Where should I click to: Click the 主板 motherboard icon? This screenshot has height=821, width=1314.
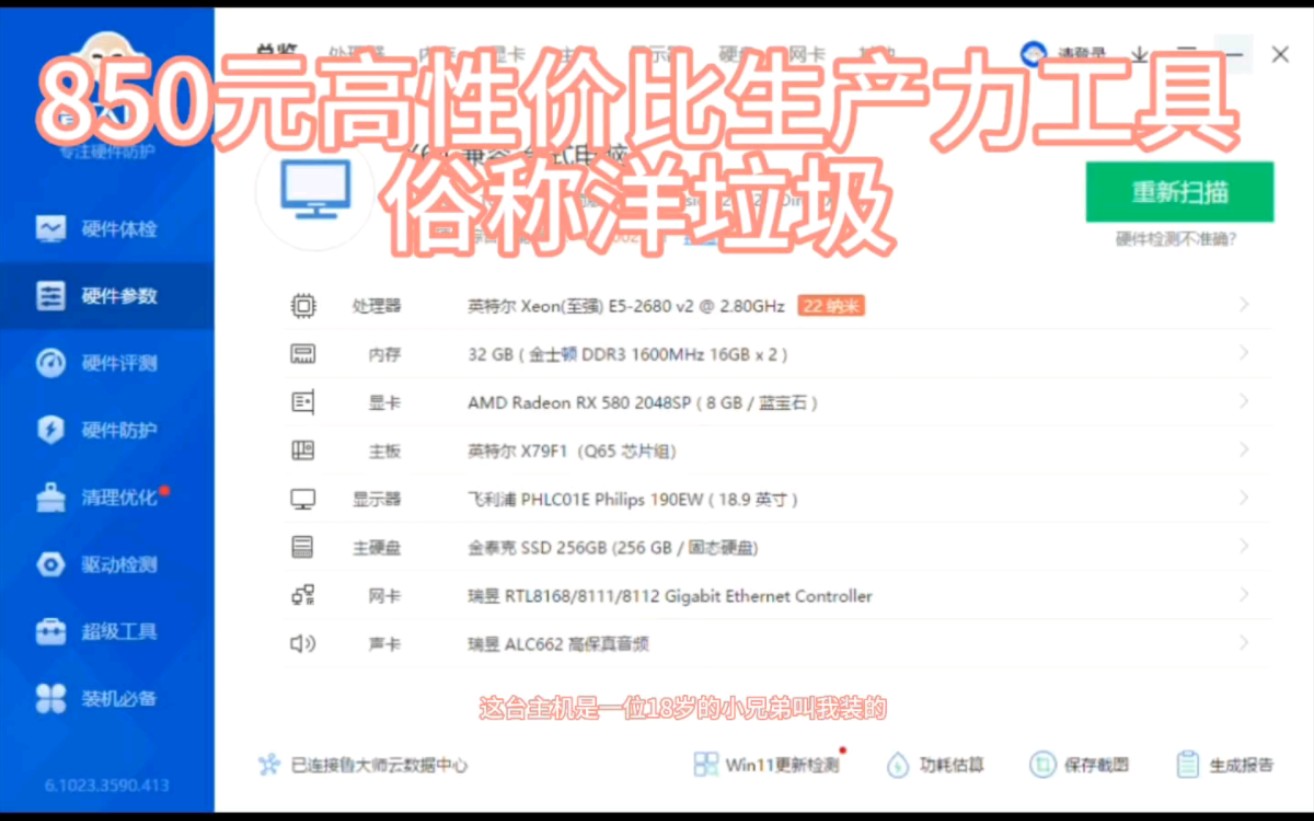point(303,451)
